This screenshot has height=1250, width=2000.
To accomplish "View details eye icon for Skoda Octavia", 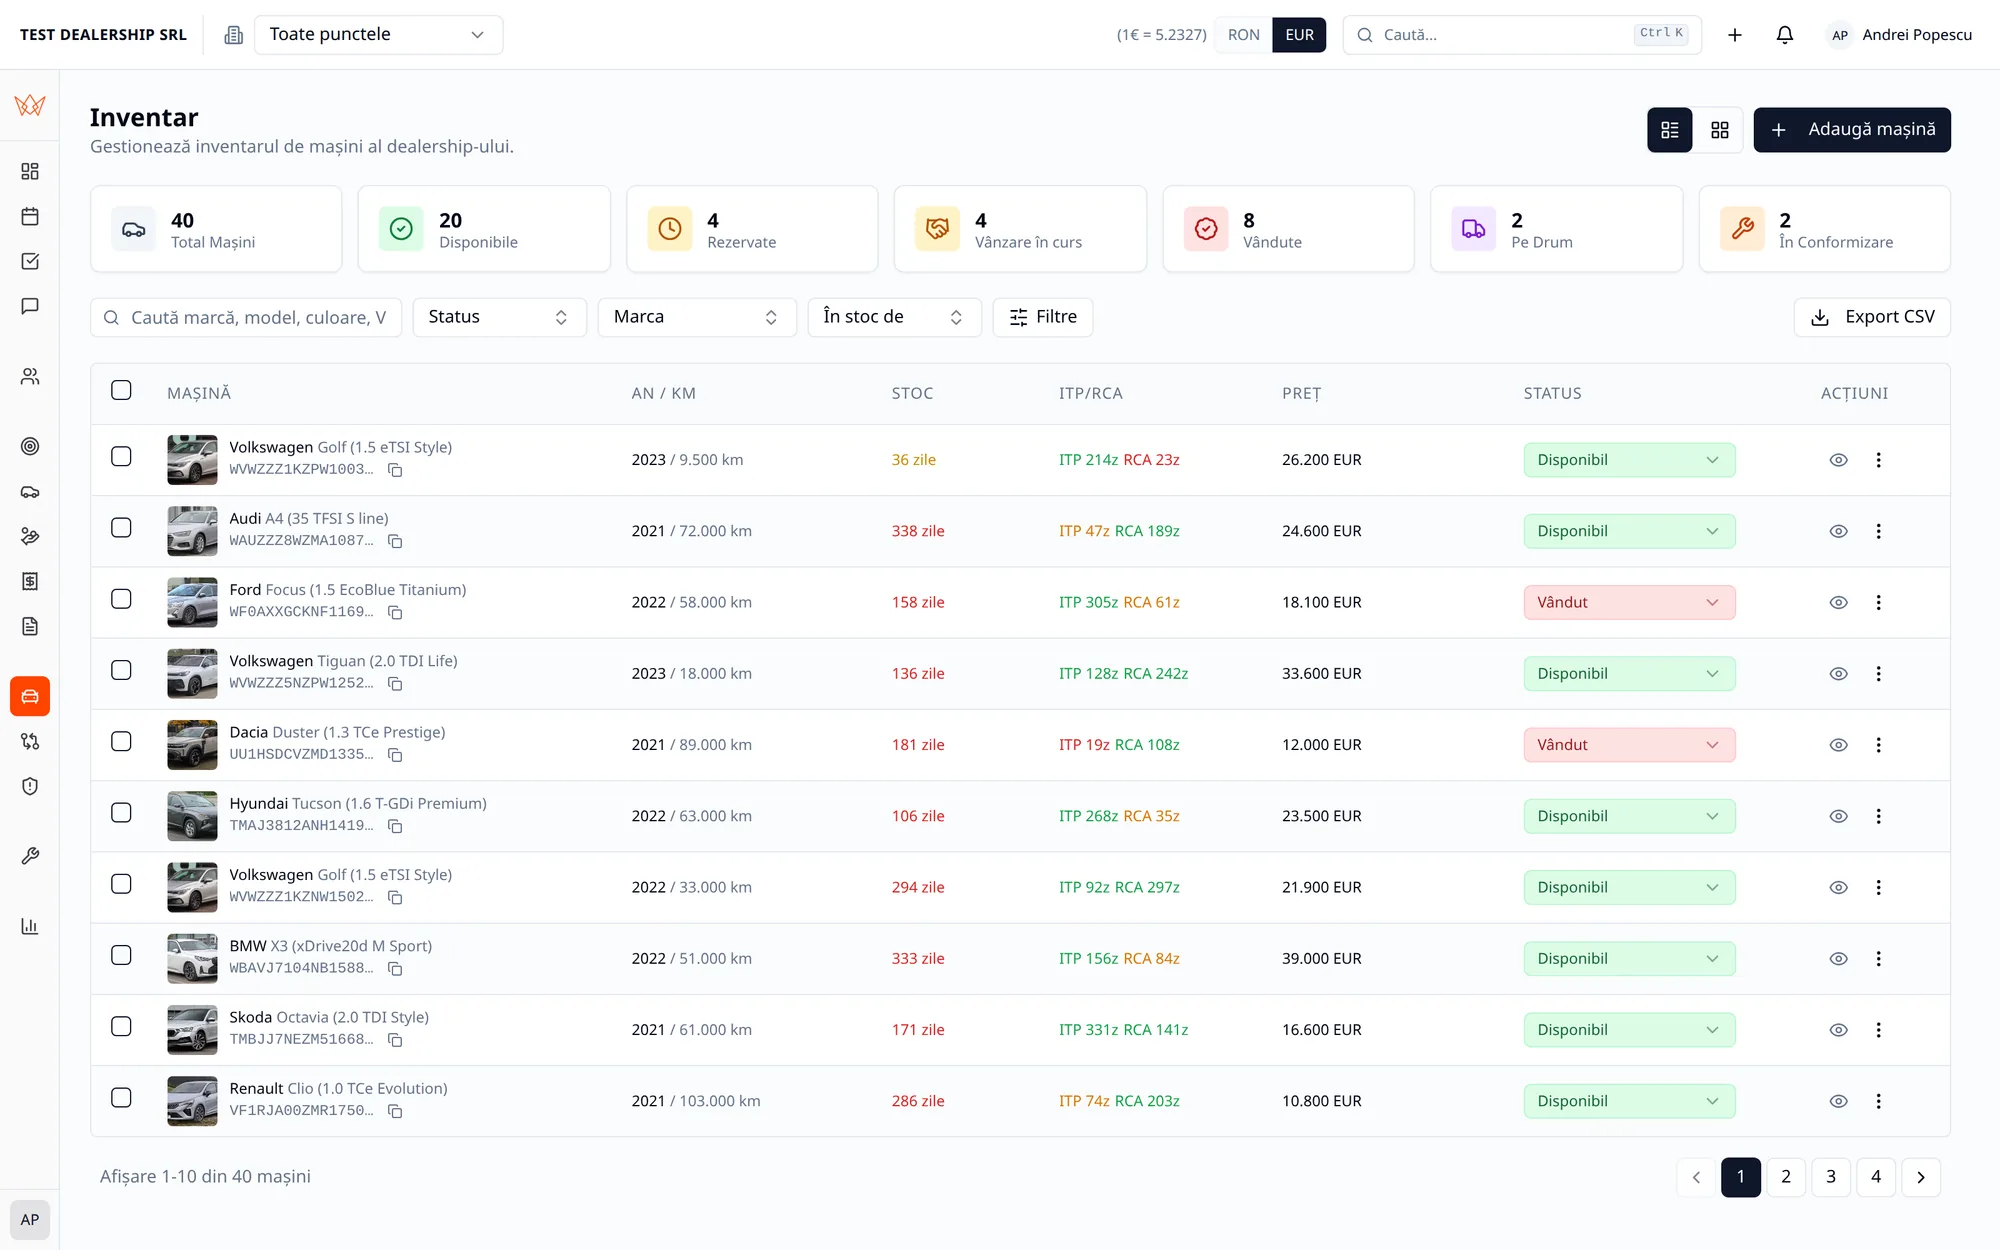I will [1838, 1030].
